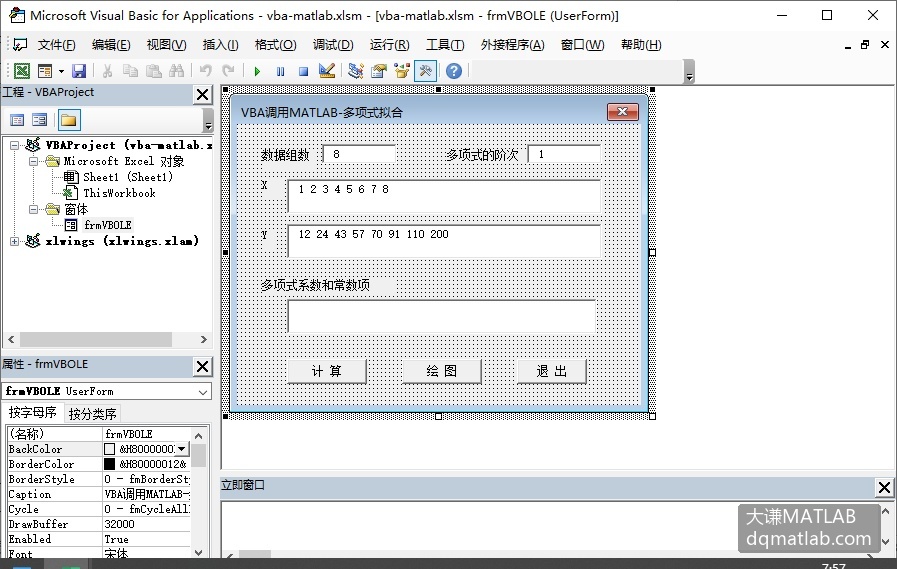Open the 文件(F) menu
This screenshot has width=897, height=569.
tap(56, 45)
